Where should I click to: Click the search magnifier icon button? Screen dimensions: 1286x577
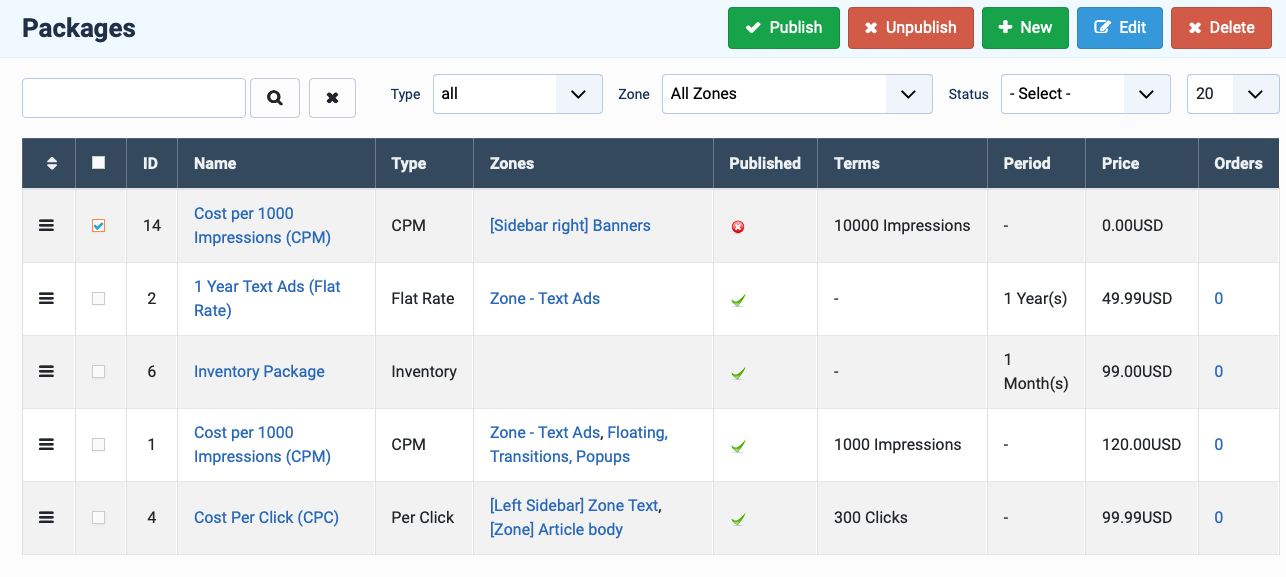click(275, 98)
